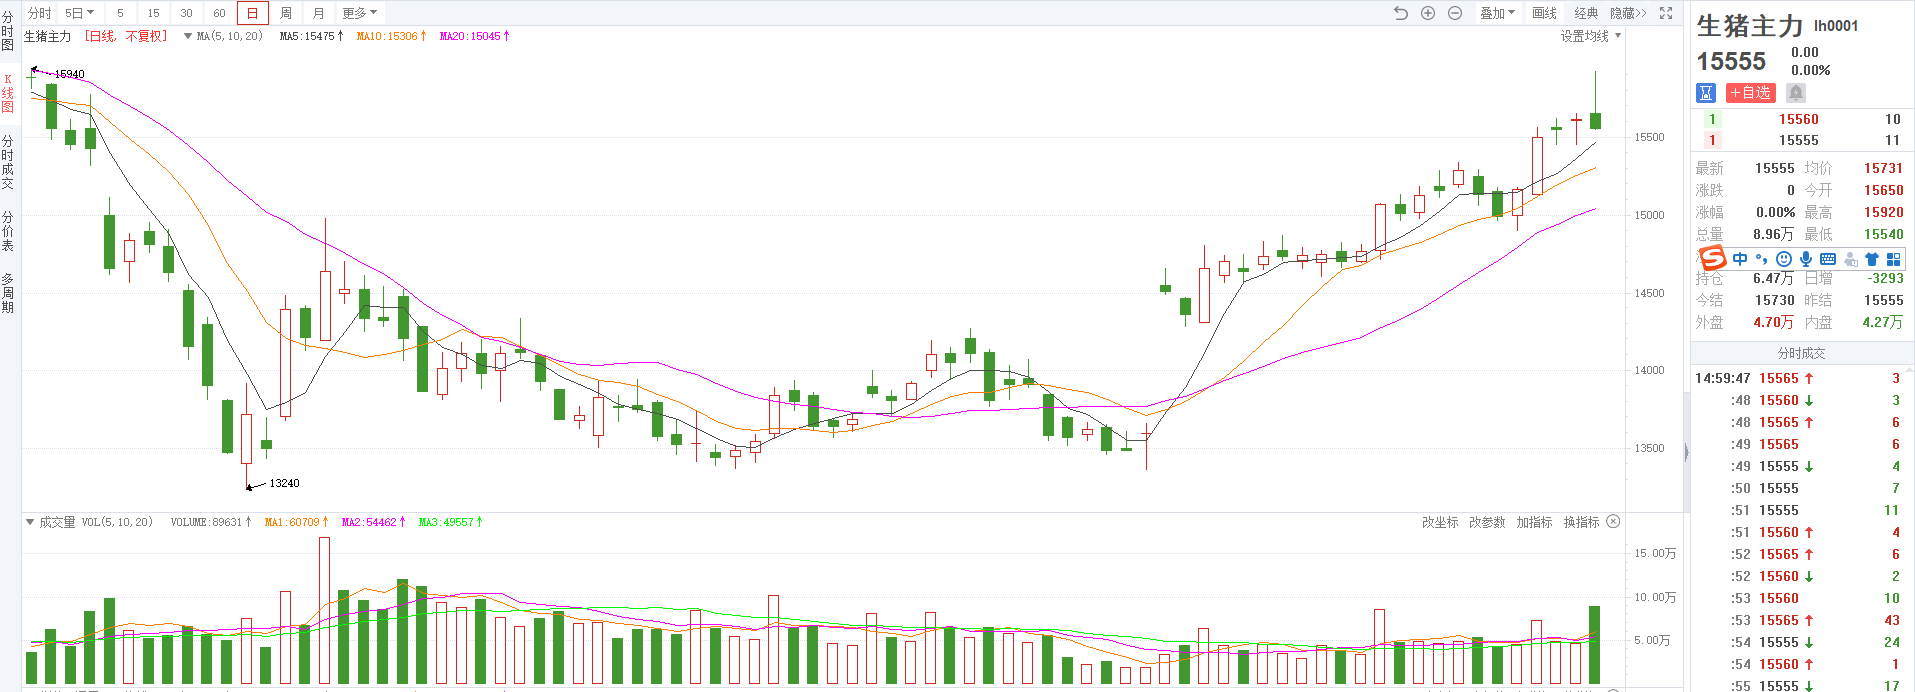Select the 60 minute period tab

[x=219, y=13]
